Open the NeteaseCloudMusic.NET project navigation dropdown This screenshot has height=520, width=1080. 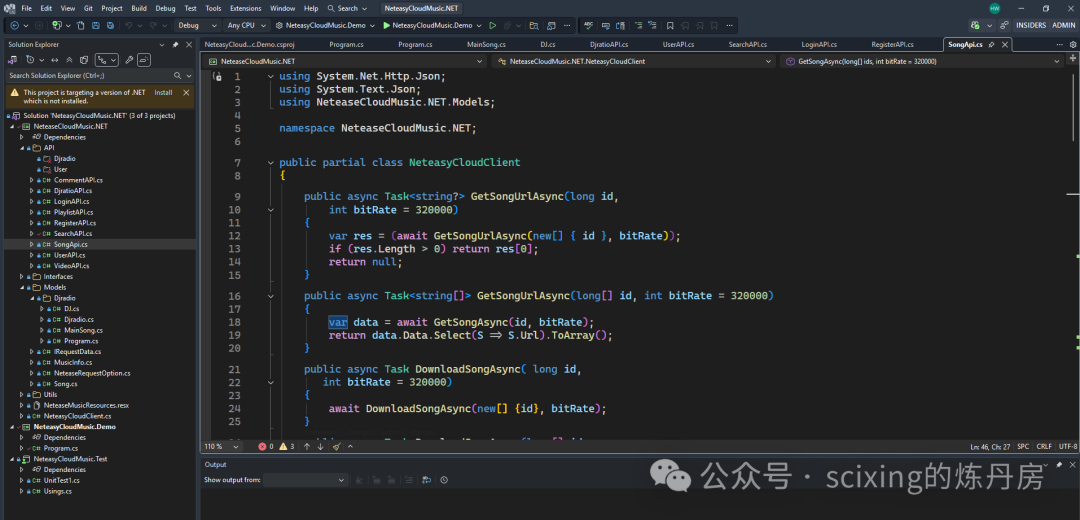coord(344,61)
